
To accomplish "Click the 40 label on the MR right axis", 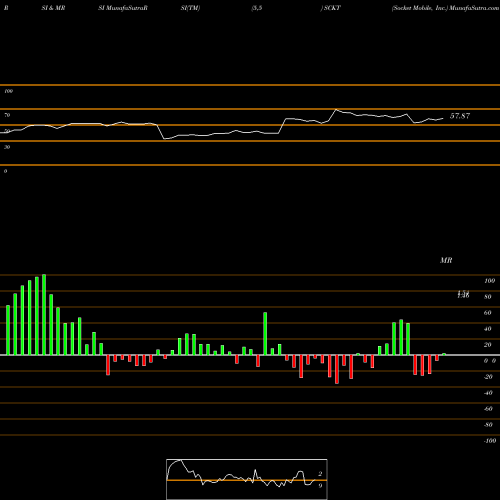I will (x=488, y=329).
